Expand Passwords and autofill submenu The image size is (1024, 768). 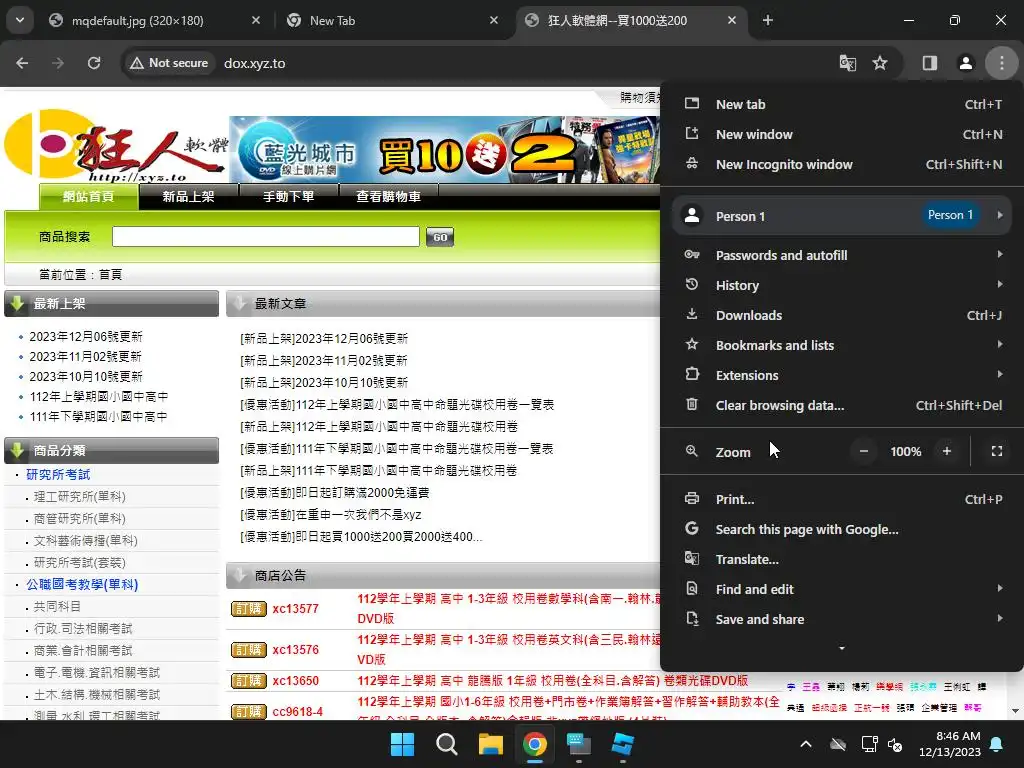(x=842, y=255)
